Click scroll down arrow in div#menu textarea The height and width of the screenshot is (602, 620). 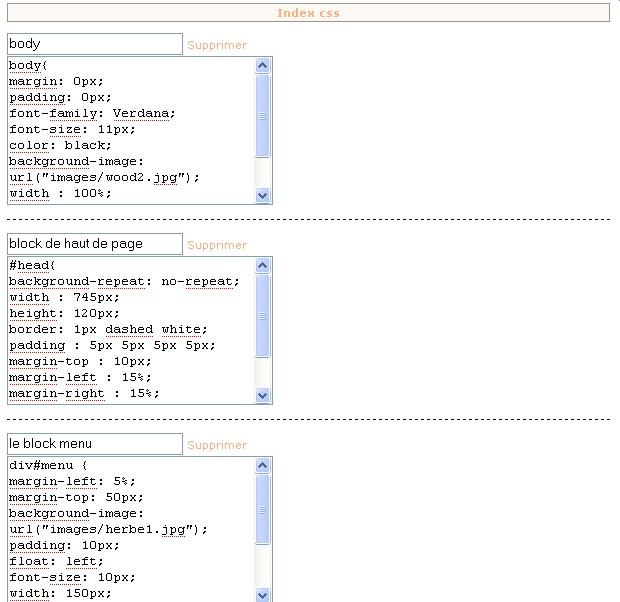coord(263,594)
